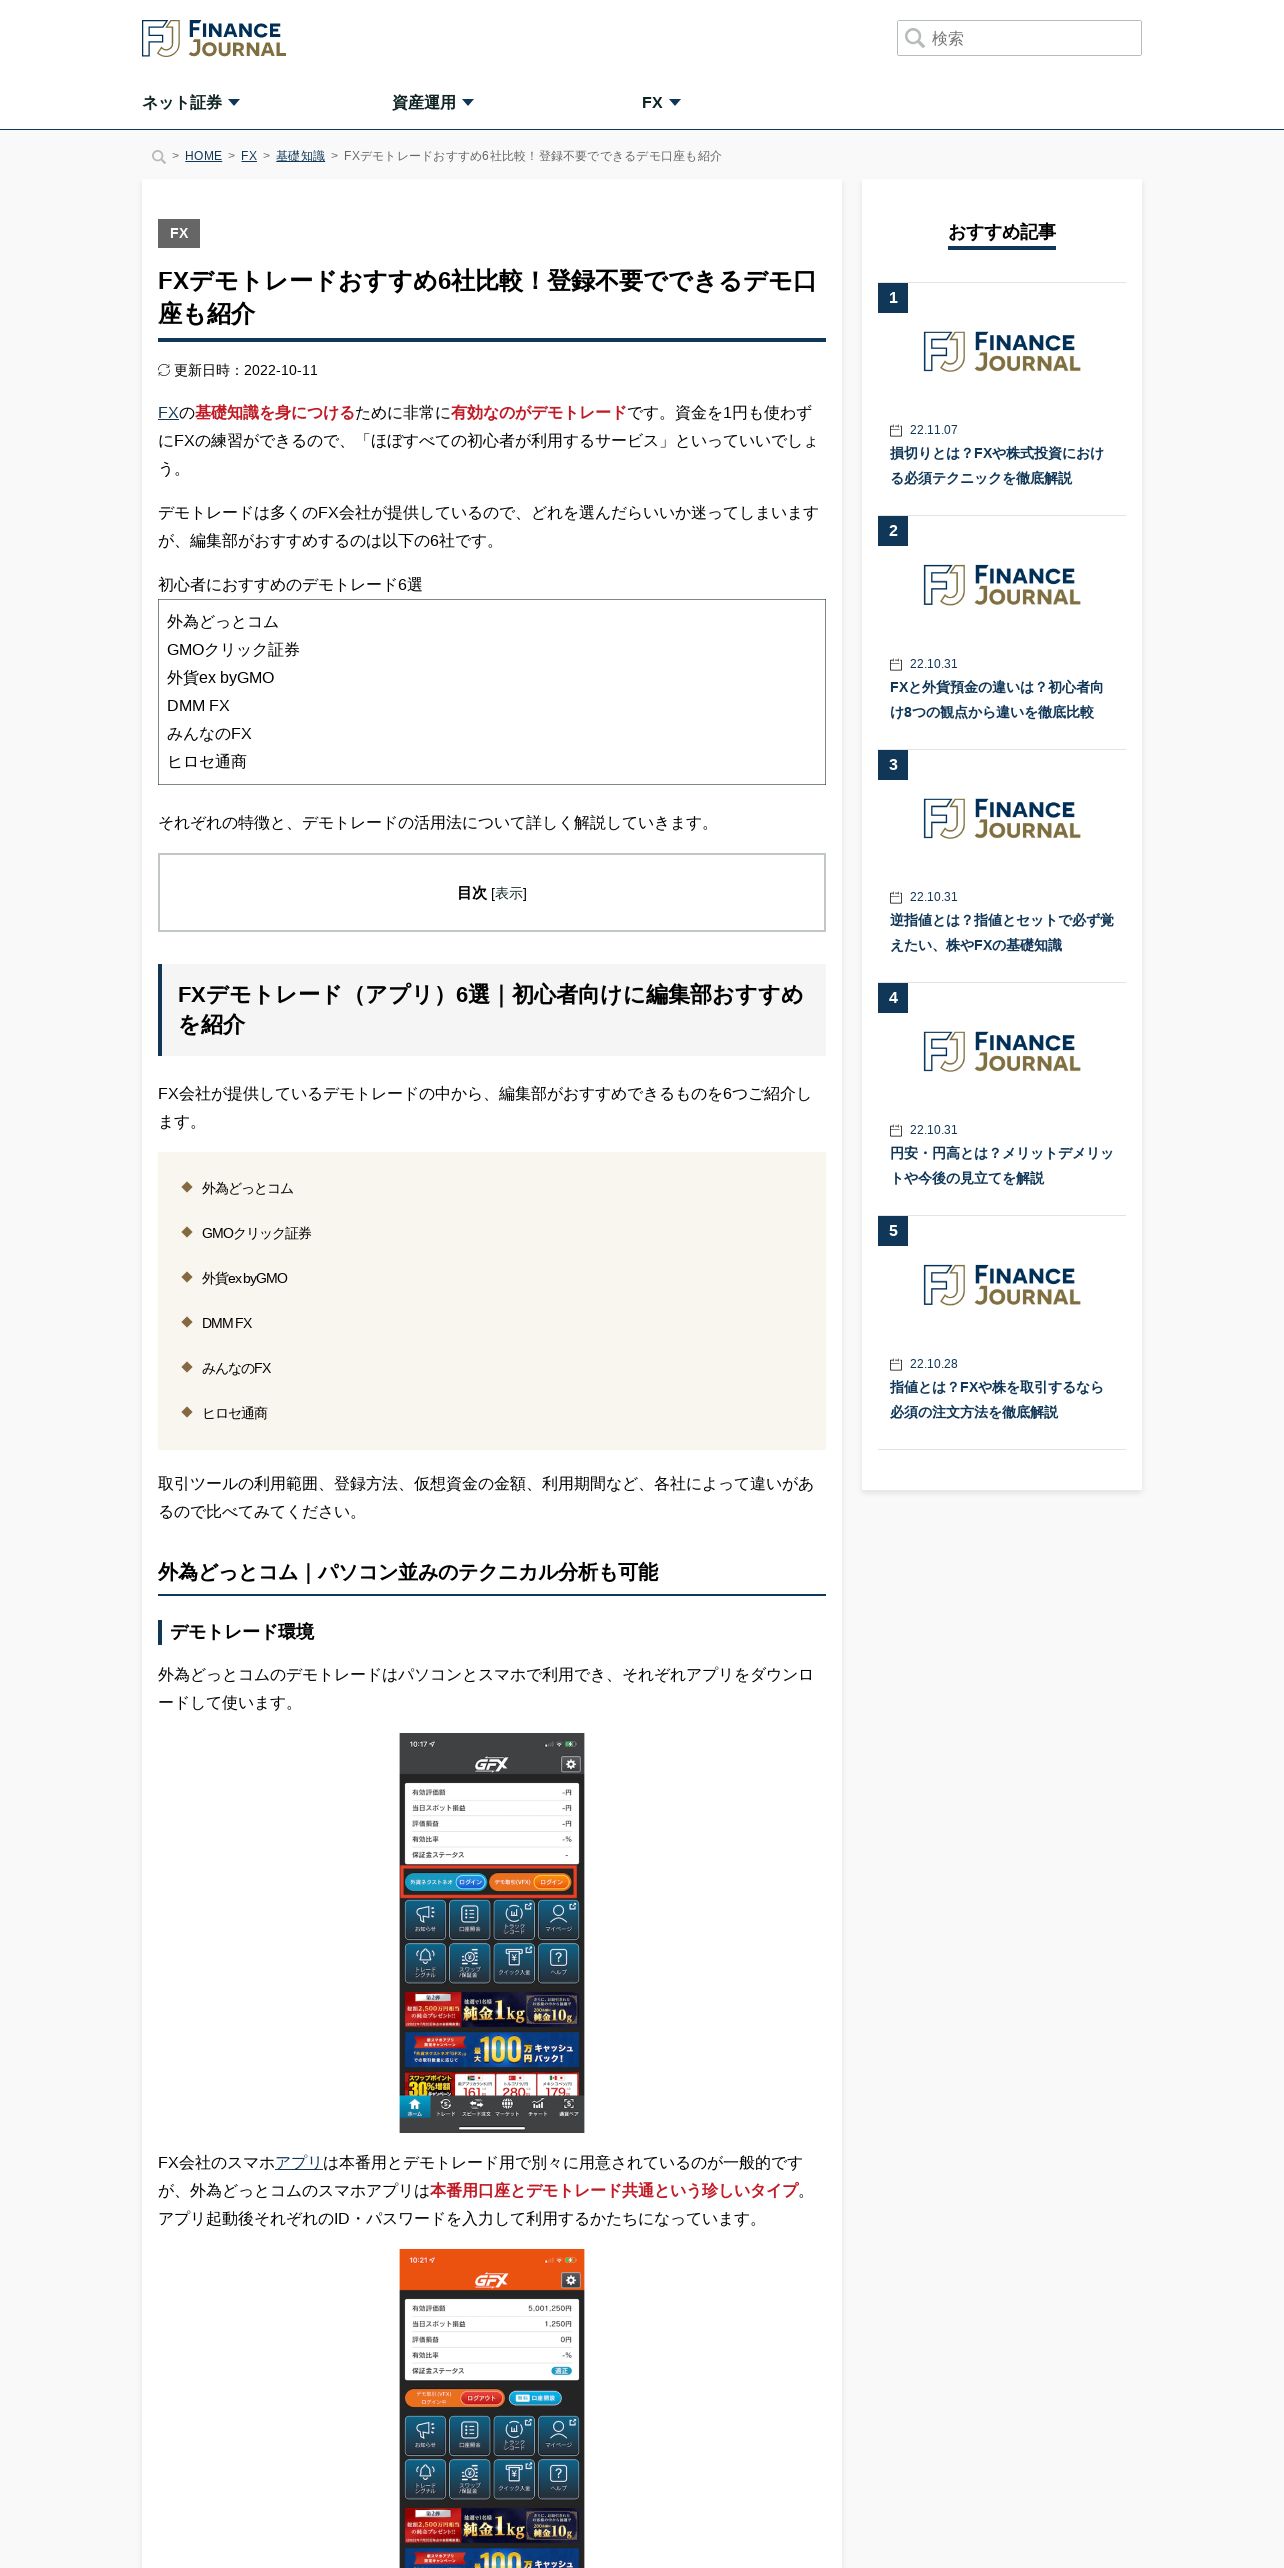Image resolution: width=1284 pixels, height=2568 pixels.
Task: Open article 円安・円高とは？メリットデメリット
Action: tap(1002, 1165)
